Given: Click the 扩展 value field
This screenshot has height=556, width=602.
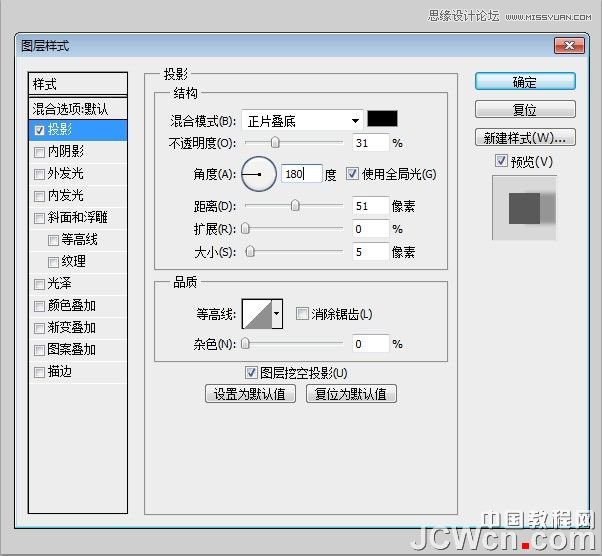Looking at the screenshot, I should click(x=370, y=229).
